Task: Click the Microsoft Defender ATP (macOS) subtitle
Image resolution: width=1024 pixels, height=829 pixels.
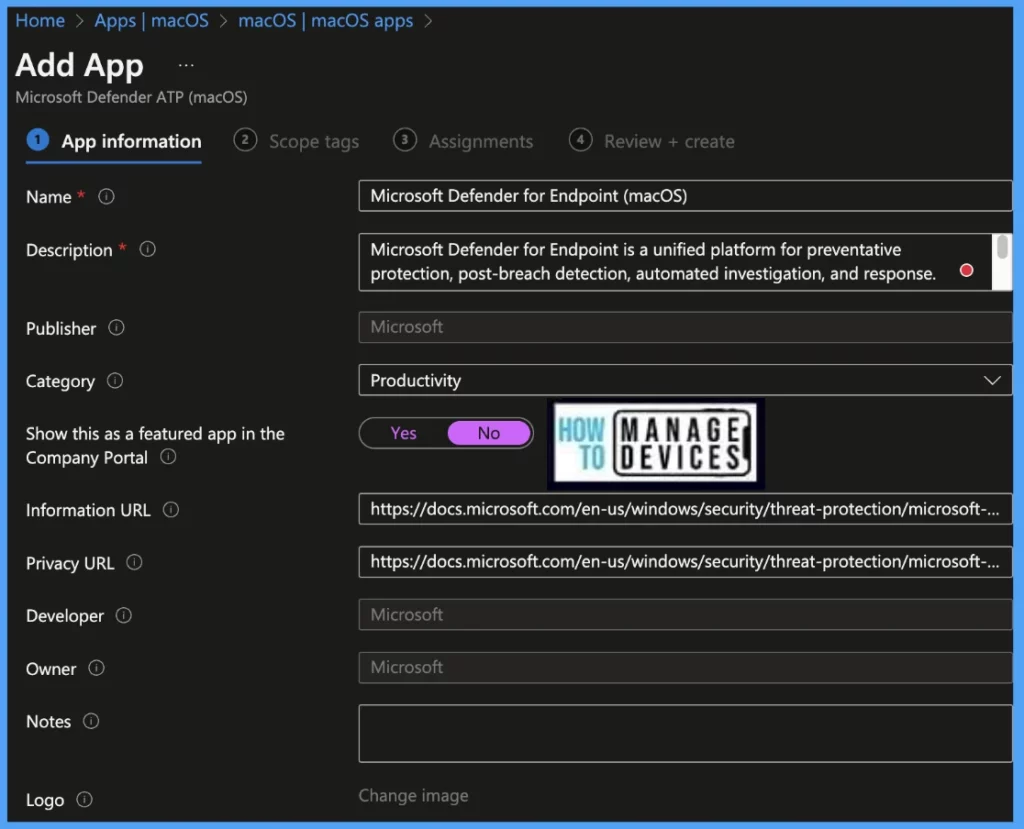Action: point(131,97)
